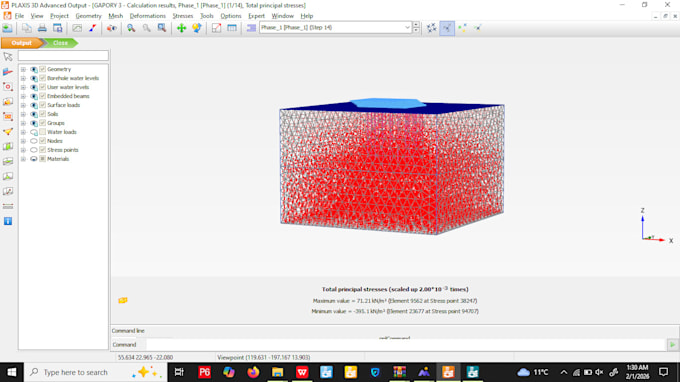Image resolution: width=680 pixels, height=382 pixels.
Task: Click the greyed zoom out magnifier icon
Action: [147, 28]
